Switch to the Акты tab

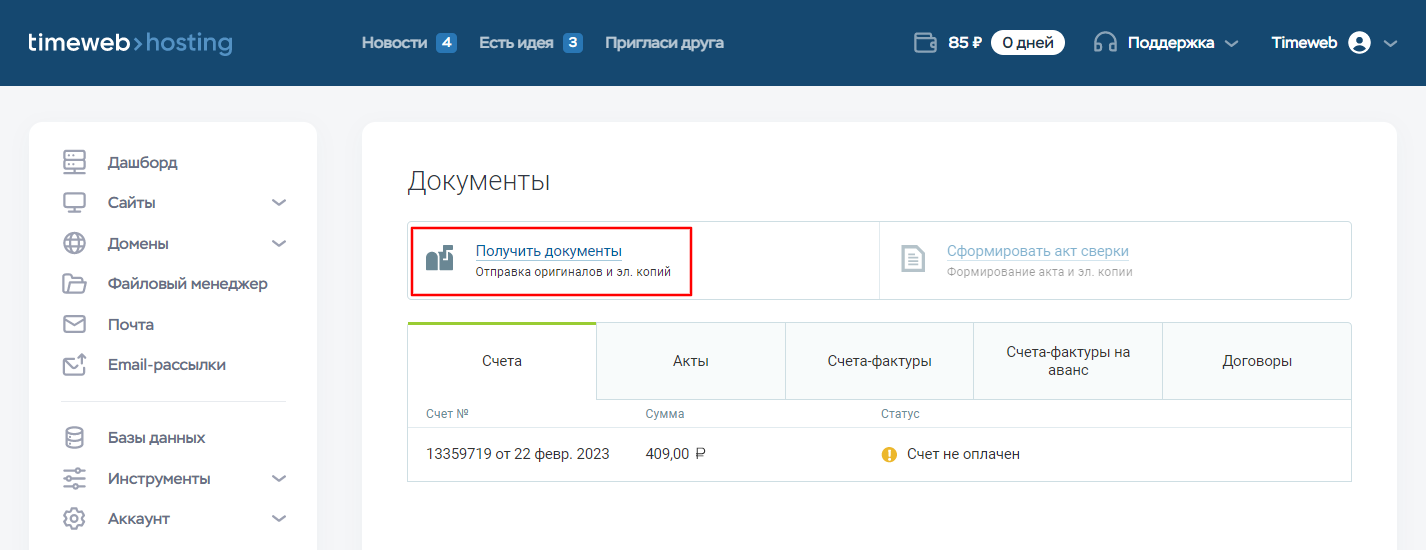pyautogui.click(x=691, y=361)
